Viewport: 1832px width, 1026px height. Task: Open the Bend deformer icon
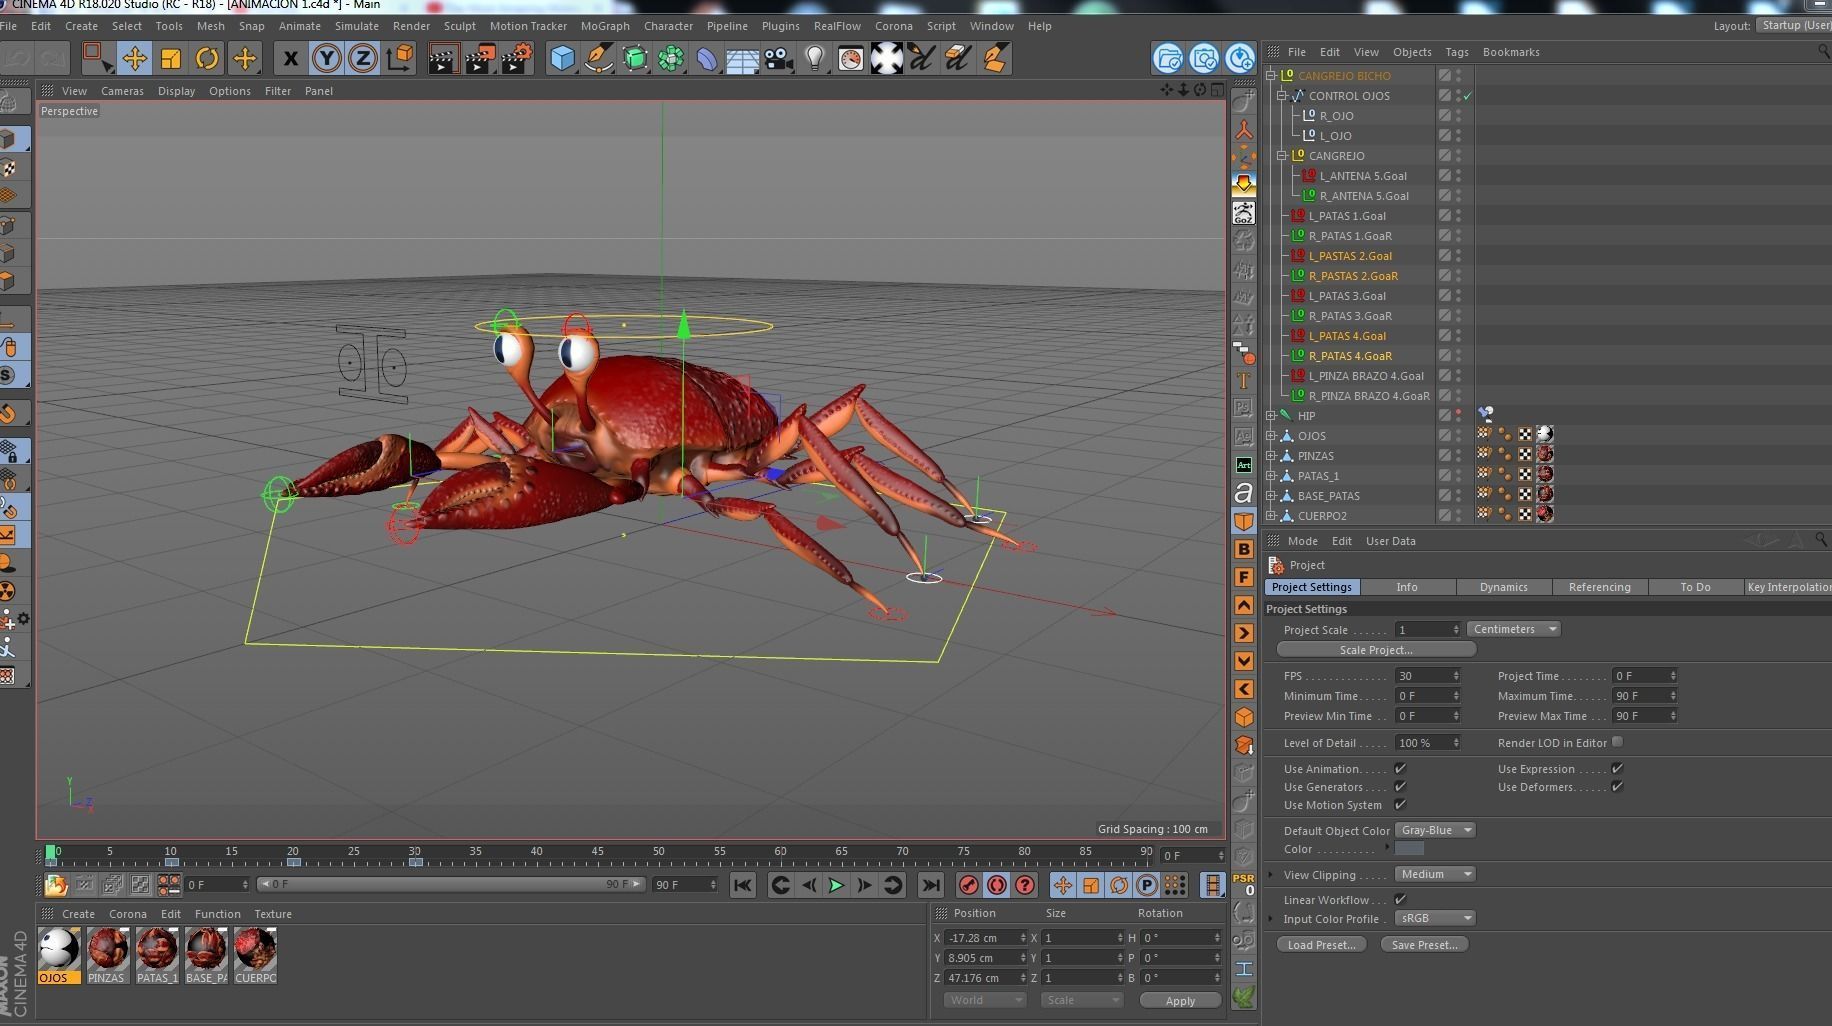click(706, 58)
